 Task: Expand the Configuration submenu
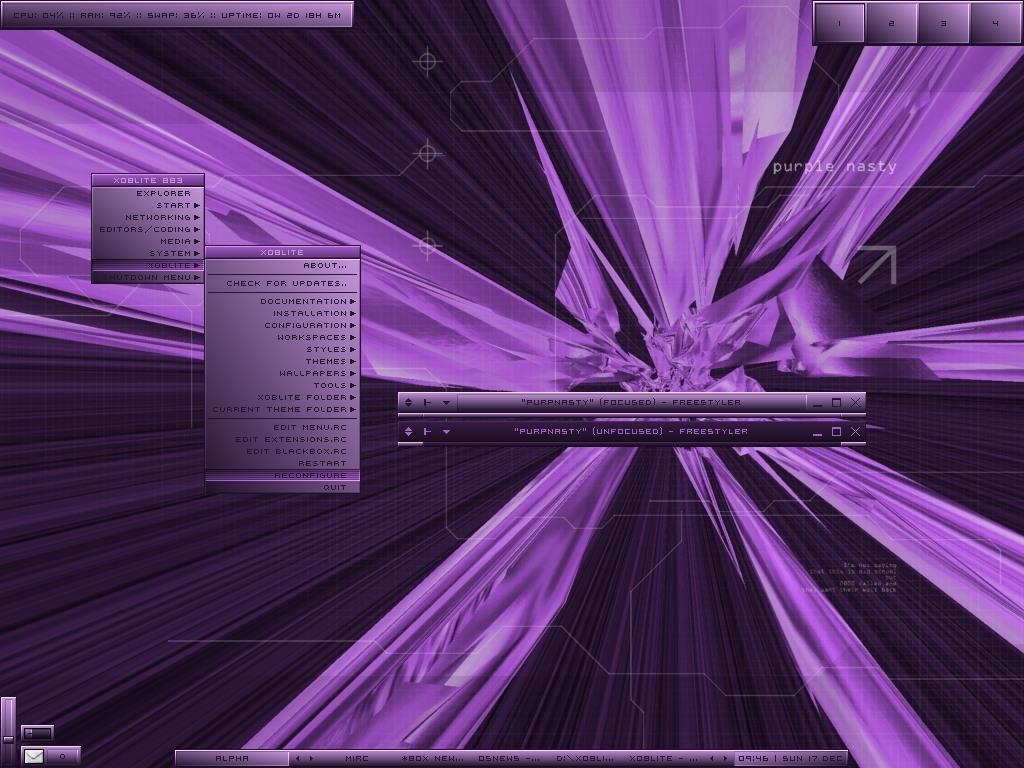click(283, 325)
